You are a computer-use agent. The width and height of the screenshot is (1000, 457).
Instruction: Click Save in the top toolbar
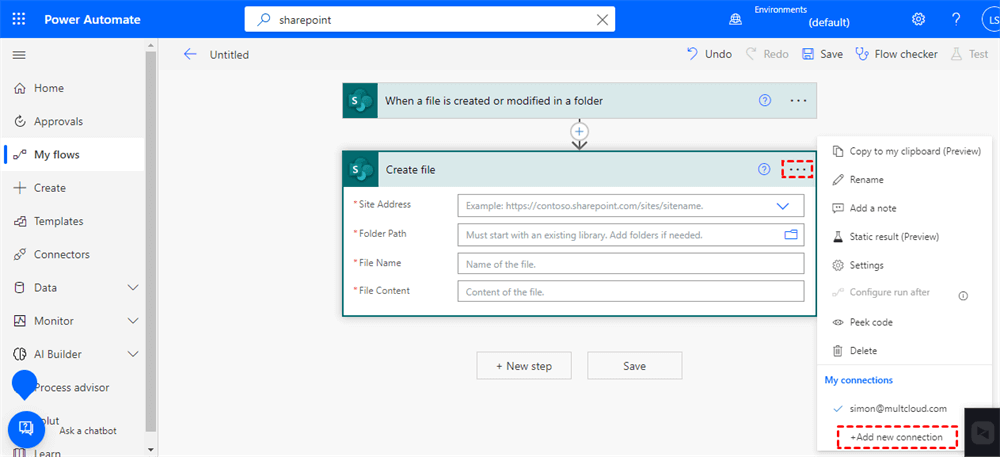[x=823, y=54]
